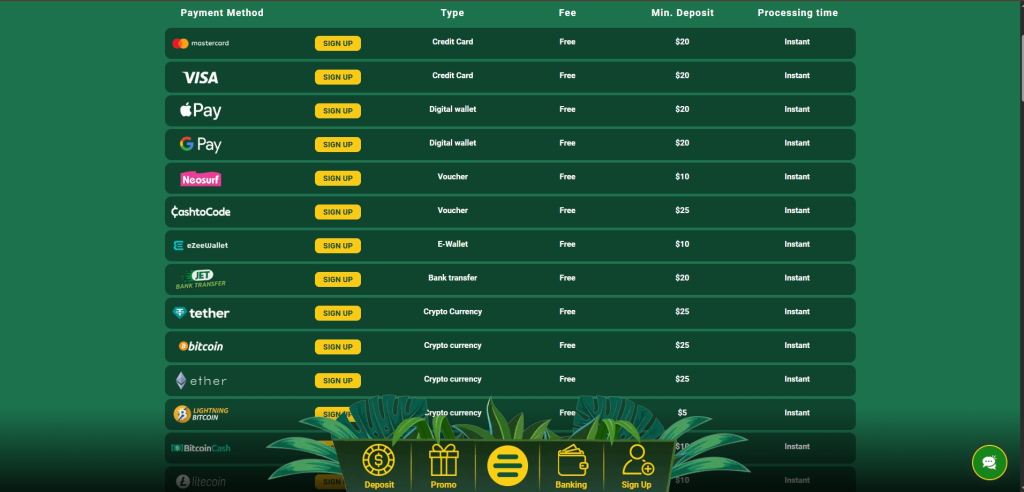
Task: Click 'Free' in the ether row
Action: (x=568, y=379)
